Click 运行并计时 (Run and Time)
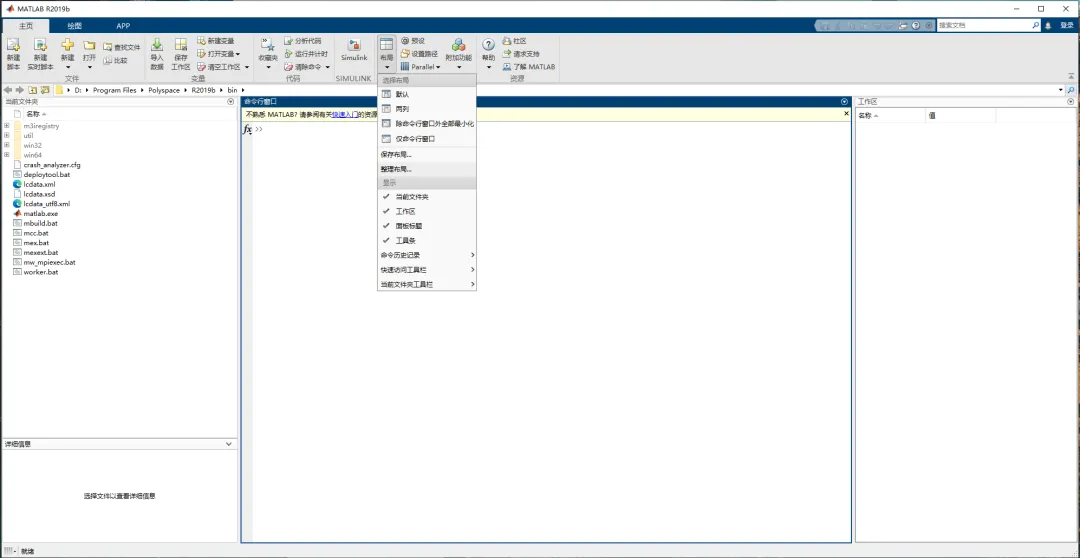1080x558 pixels. click(306, 54)
